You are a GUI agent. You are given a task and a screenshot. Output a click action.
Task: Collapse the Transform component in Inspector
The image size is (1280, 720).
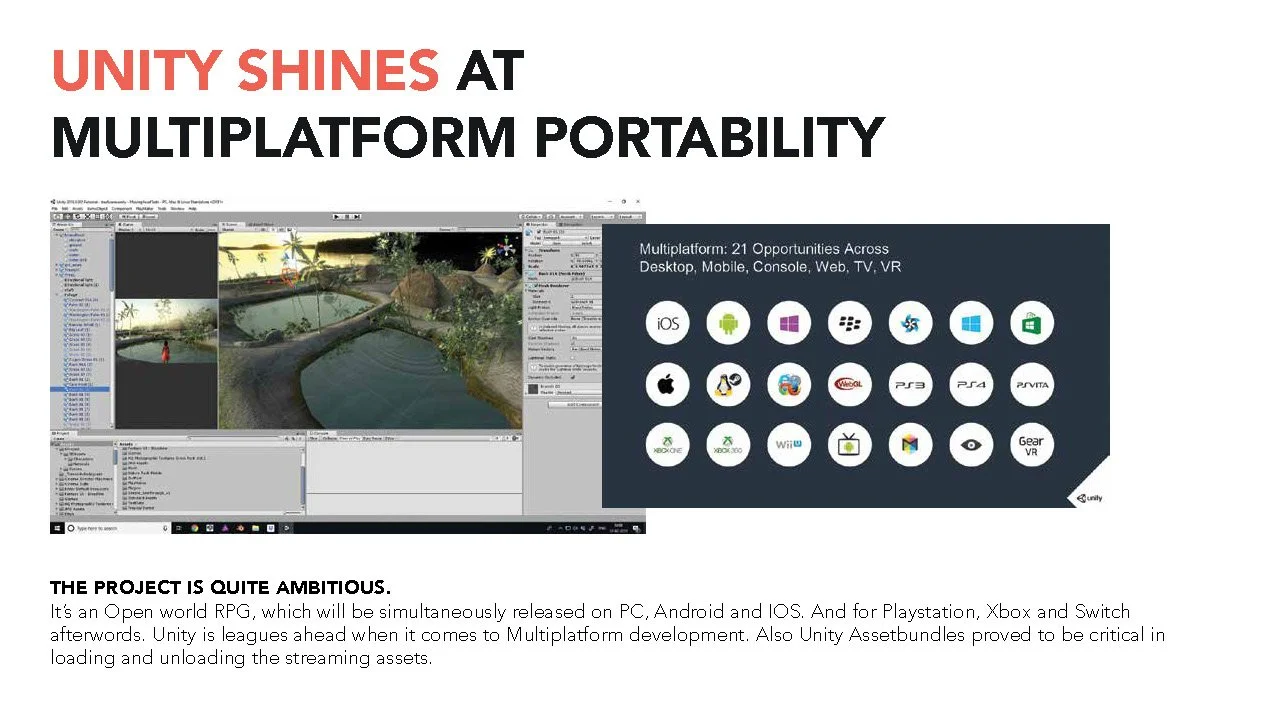pyautogui.click(x=526, y=250)
